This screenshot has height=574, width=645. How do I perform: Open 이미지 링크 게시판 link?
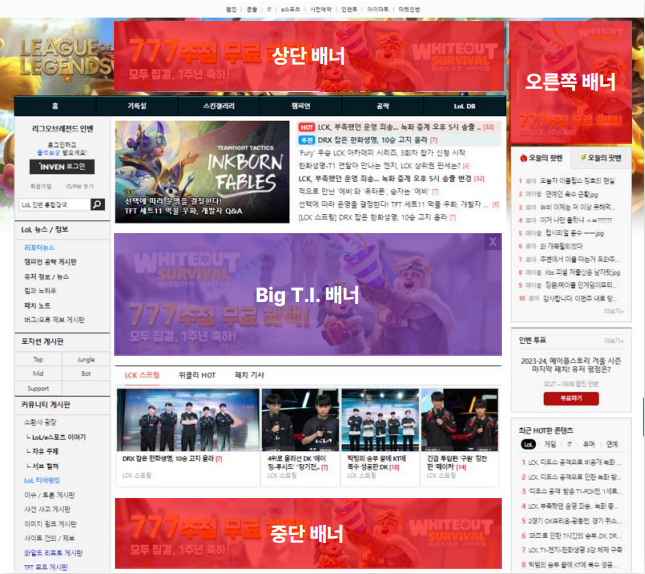pyautogui.click(x=50, y=524)
